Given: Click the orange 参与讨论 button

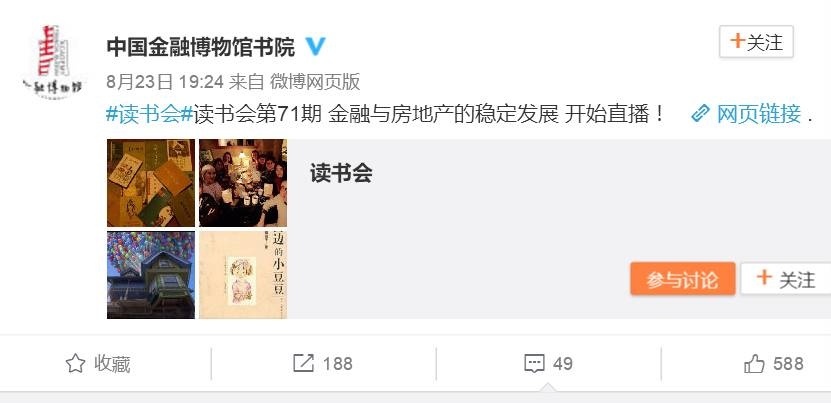Looking at the screenshot, I should tap(683, 279).
